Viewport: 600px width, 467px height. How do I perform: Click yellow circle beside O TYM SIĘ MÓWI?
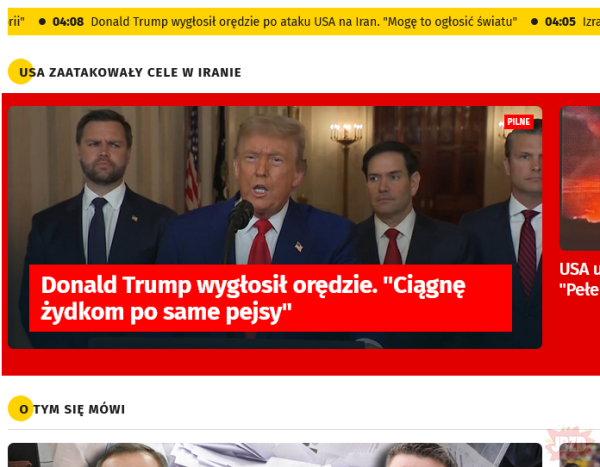coord(21,408)
